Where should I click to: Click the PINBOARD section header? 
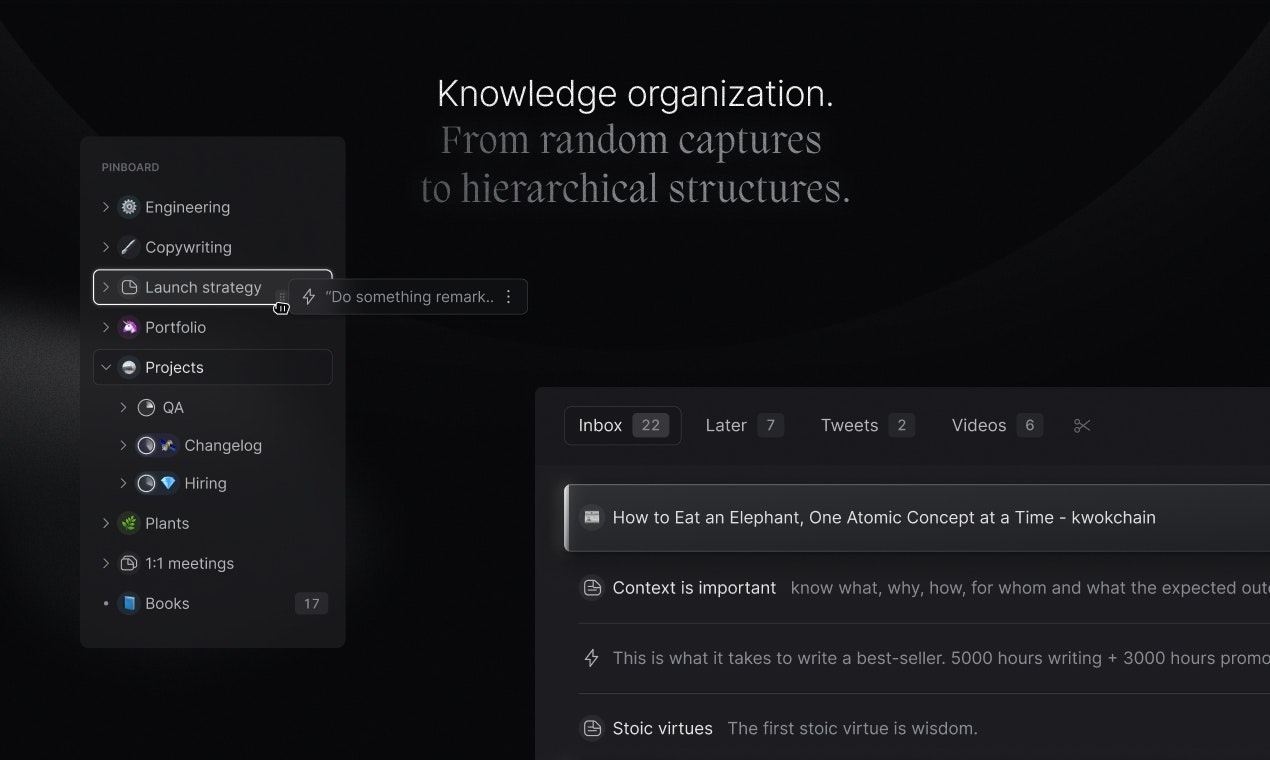pyautogui.click(x=130, y=167)
